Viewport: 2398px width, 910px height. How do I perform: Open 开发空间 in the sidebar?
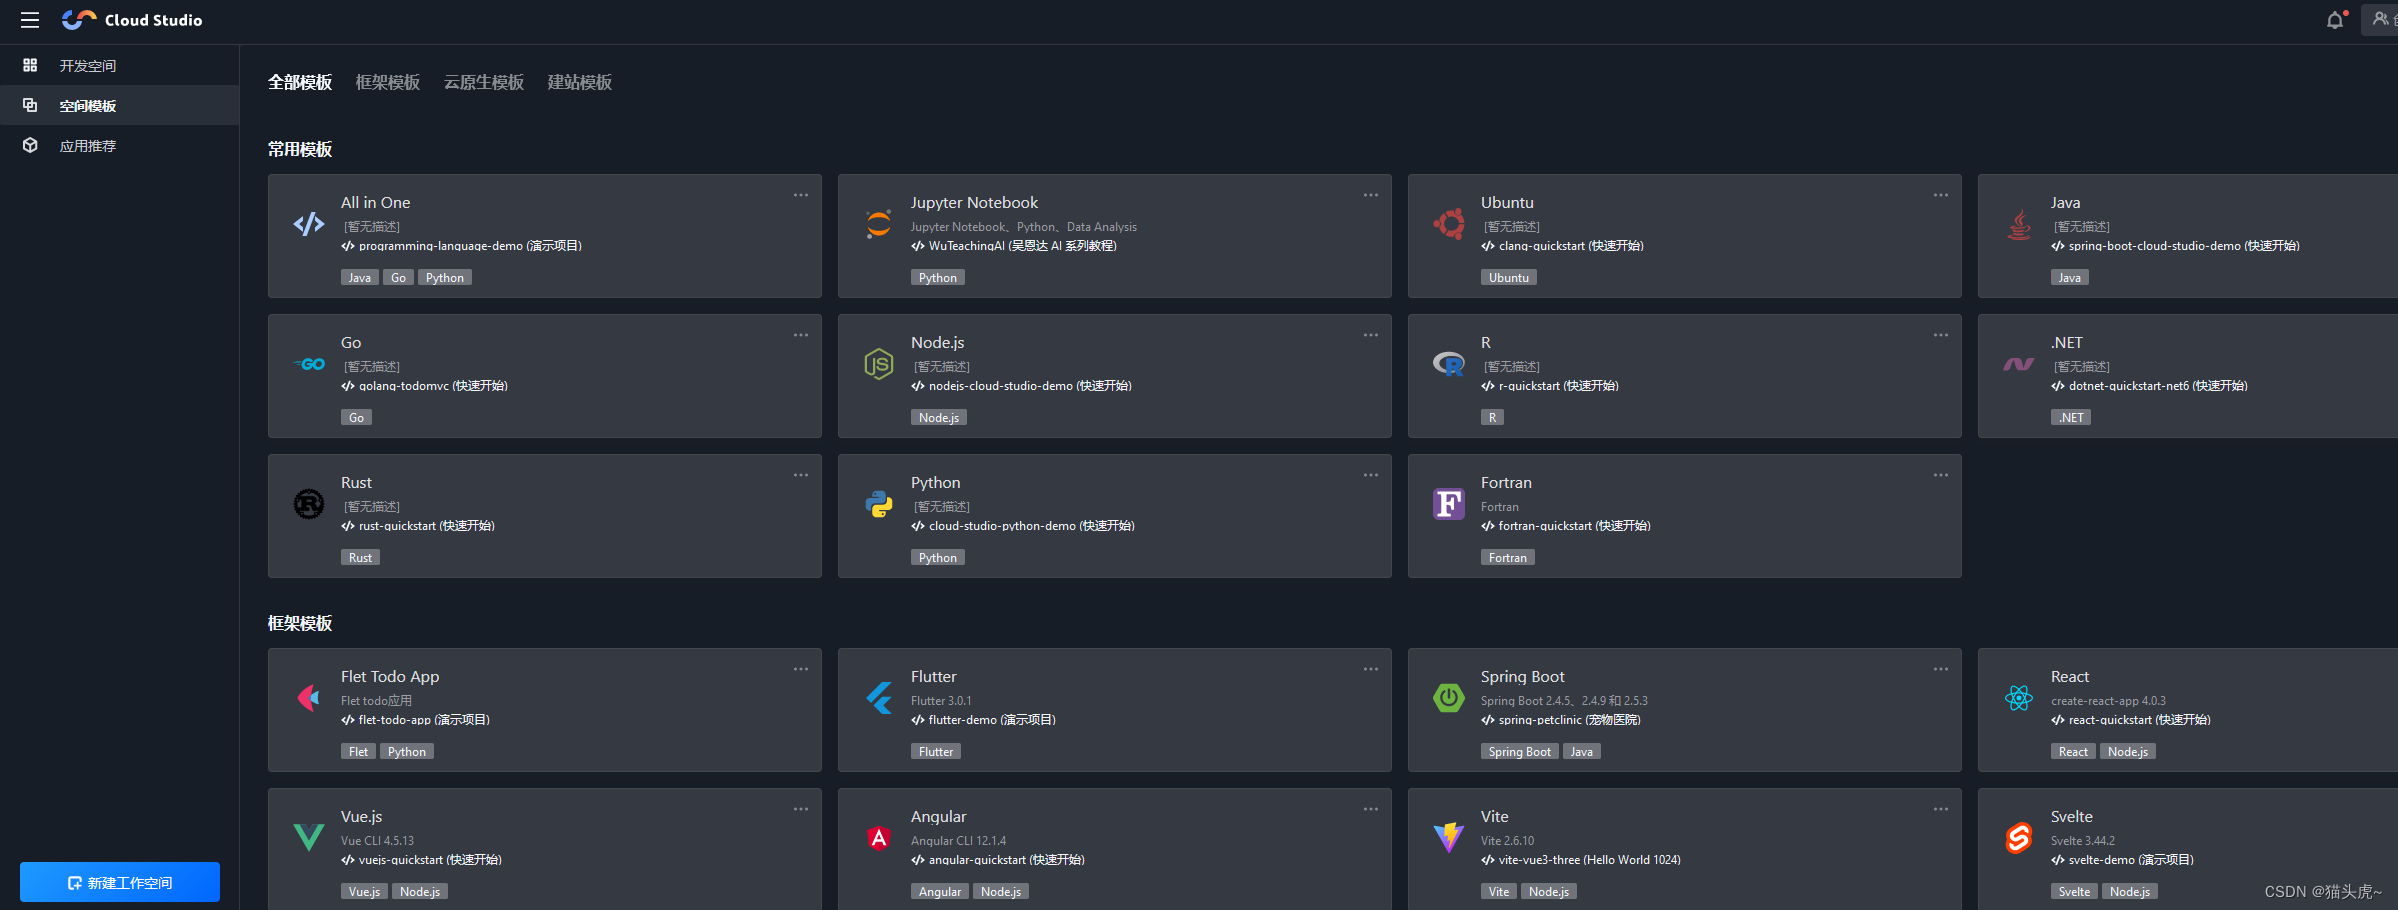click(x=88, y=65)
